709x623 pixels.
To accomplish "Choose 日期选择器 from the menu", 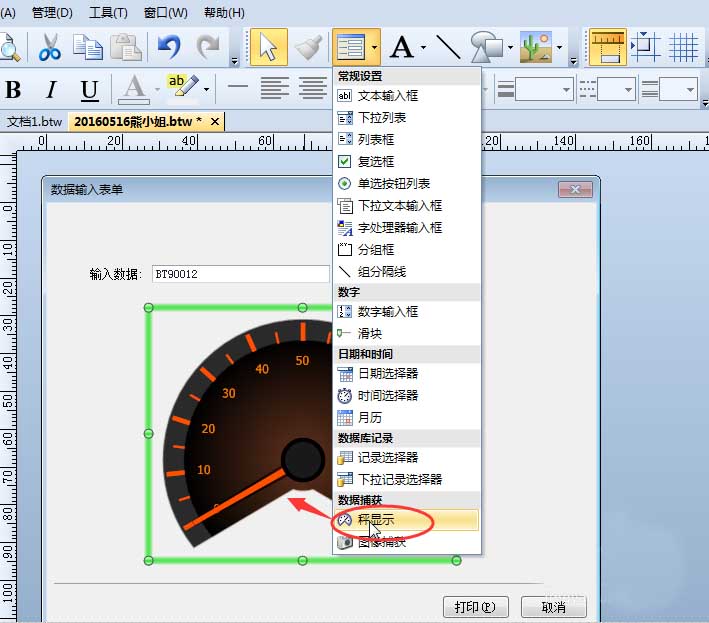I will (x=407, y=373).
